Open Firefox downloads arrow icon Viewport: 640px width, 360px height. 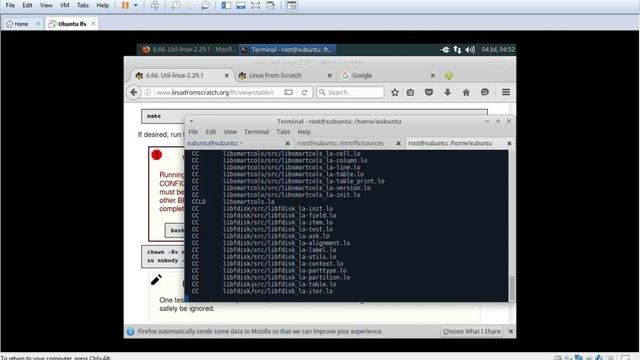click(x=447, y=93)
